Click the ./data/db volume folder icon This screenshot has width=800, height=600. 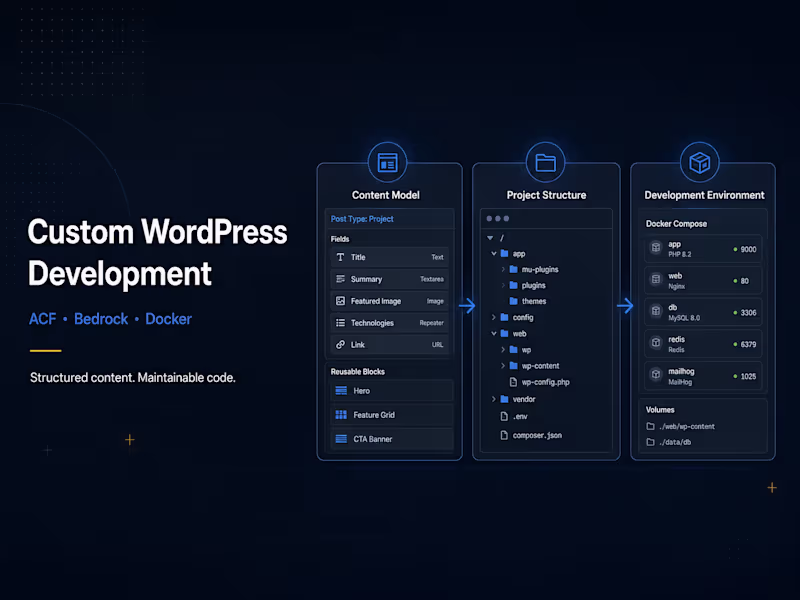coord(651,442)
